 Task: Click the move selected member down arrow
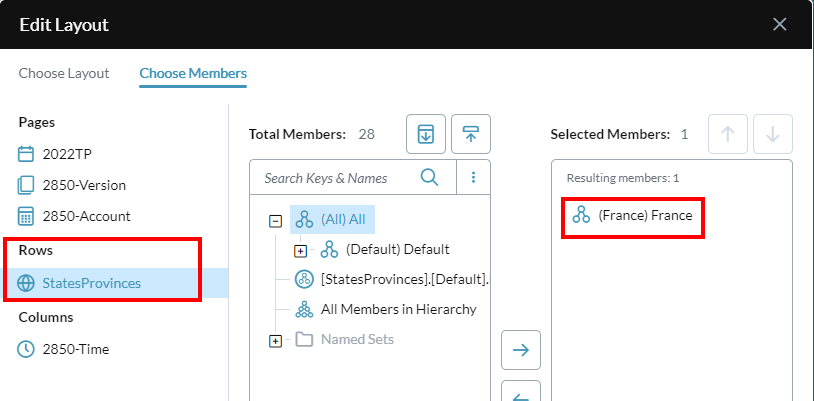[x=773, y=134]
